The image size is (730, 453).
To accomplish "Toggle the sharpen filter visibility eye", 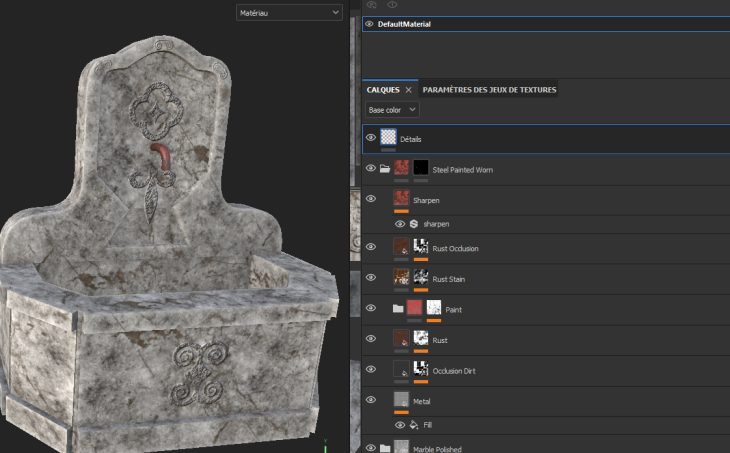I will tap(400, 224).
